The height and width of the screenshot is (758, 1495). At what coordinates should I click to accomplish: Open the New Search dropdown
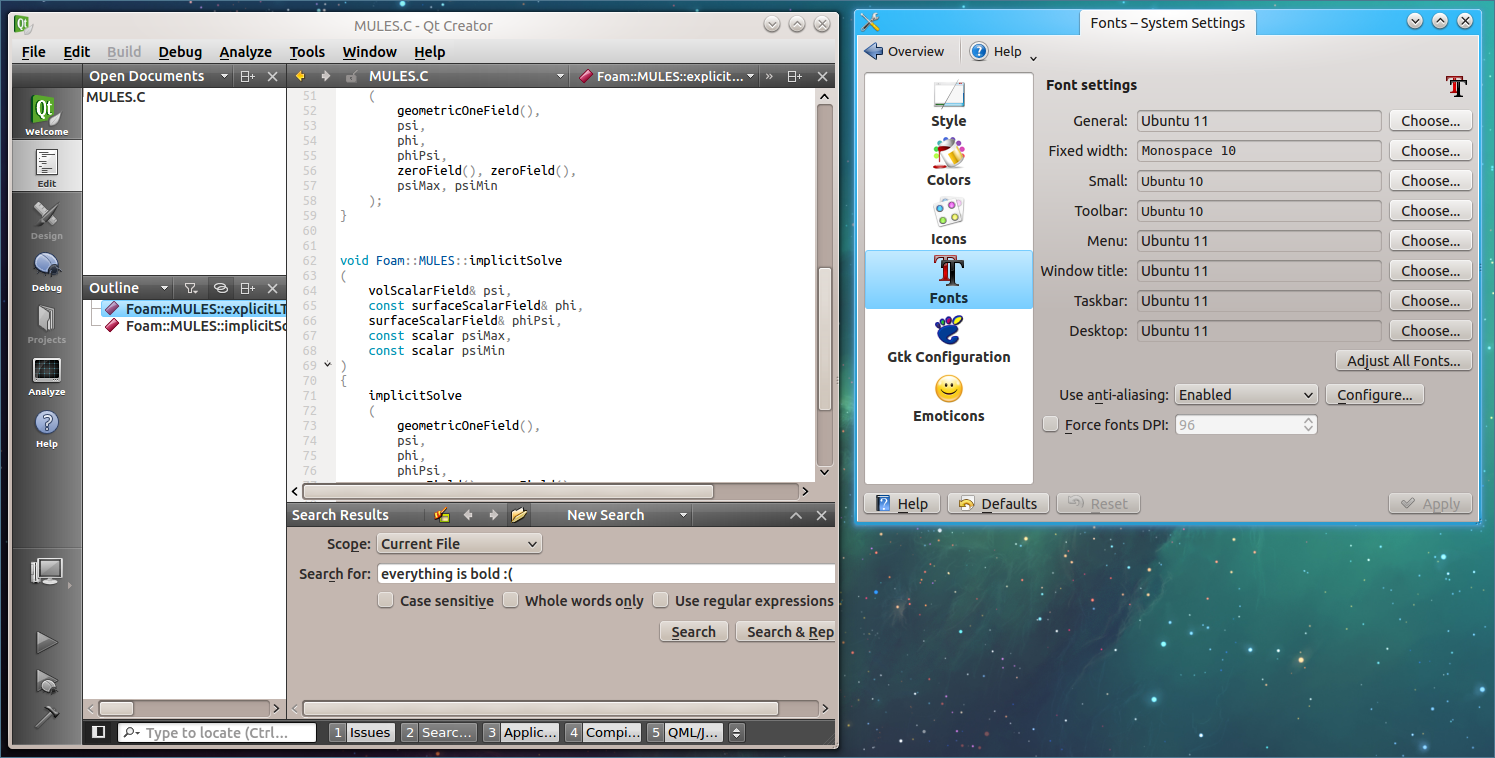pyautogui.click(x=683, y=515)
